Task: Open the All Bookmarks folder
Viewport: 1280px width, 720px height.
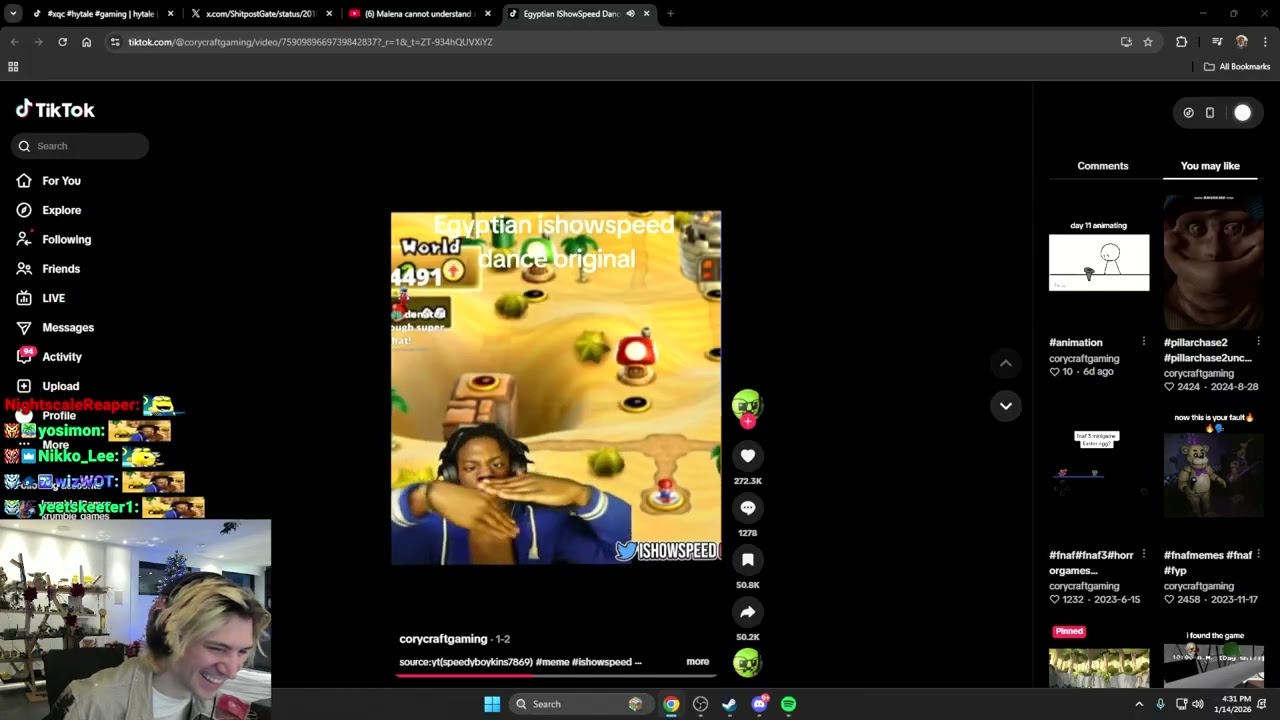Action: [1237, 67]
